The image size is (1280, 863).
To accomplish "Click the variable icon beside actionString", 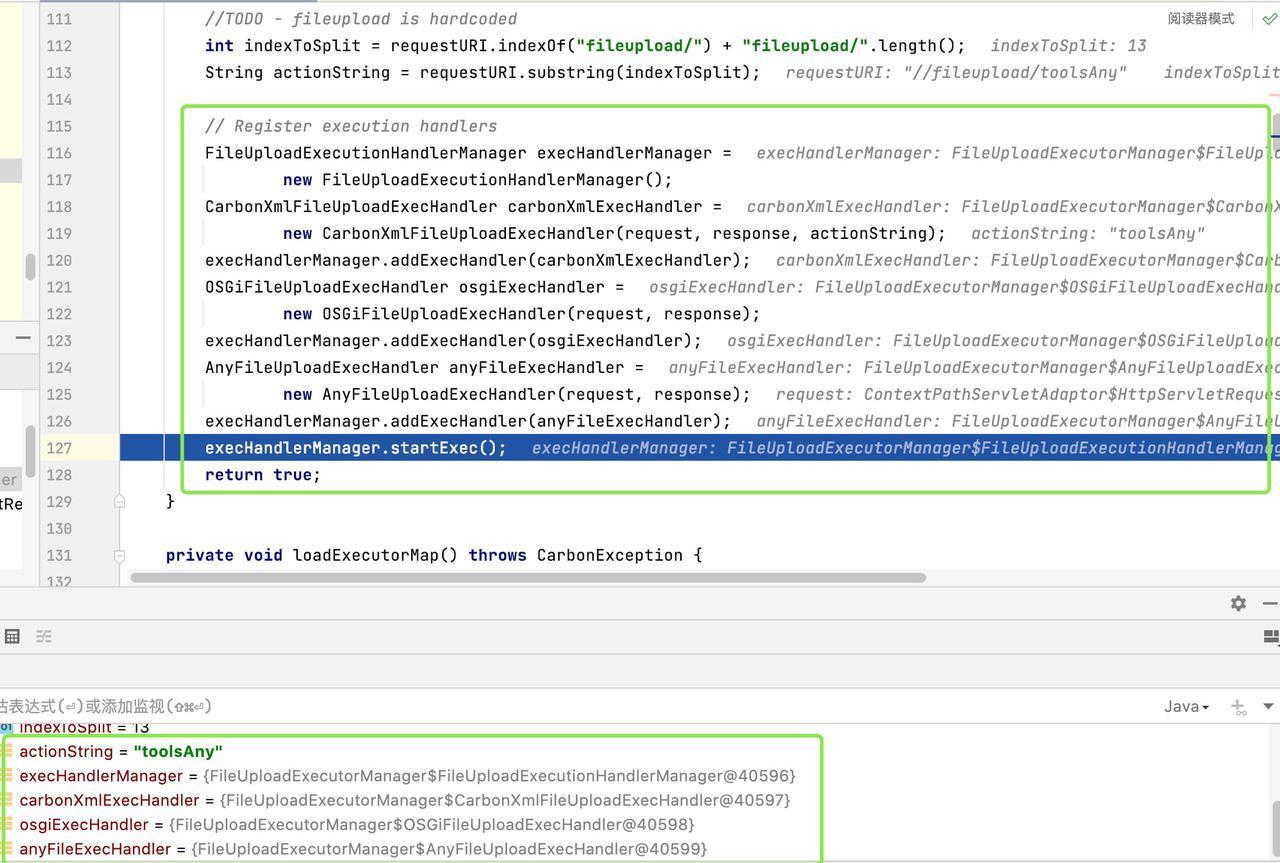I will (7, 751).
